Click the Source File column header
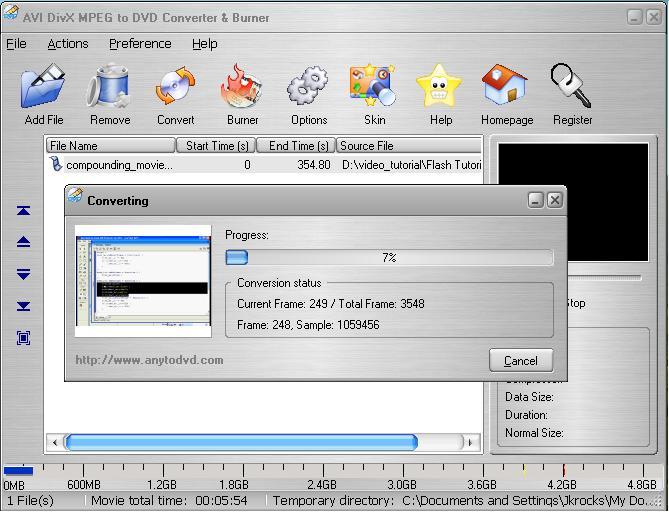The image size is (669, 512). (x=409, y=145)
